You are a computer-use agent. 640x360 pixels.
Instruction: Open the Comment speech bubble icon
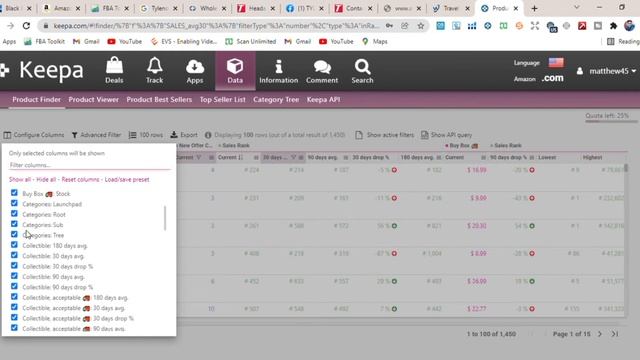coord(322,67)
